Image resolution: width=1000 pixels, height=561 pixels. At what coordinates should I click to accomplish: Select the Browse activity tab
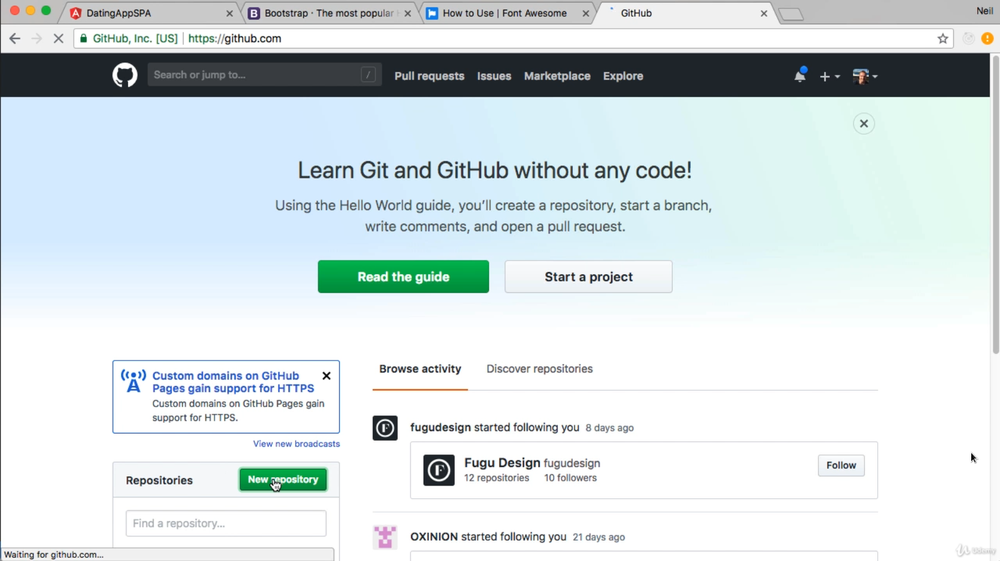pos(420,369)
